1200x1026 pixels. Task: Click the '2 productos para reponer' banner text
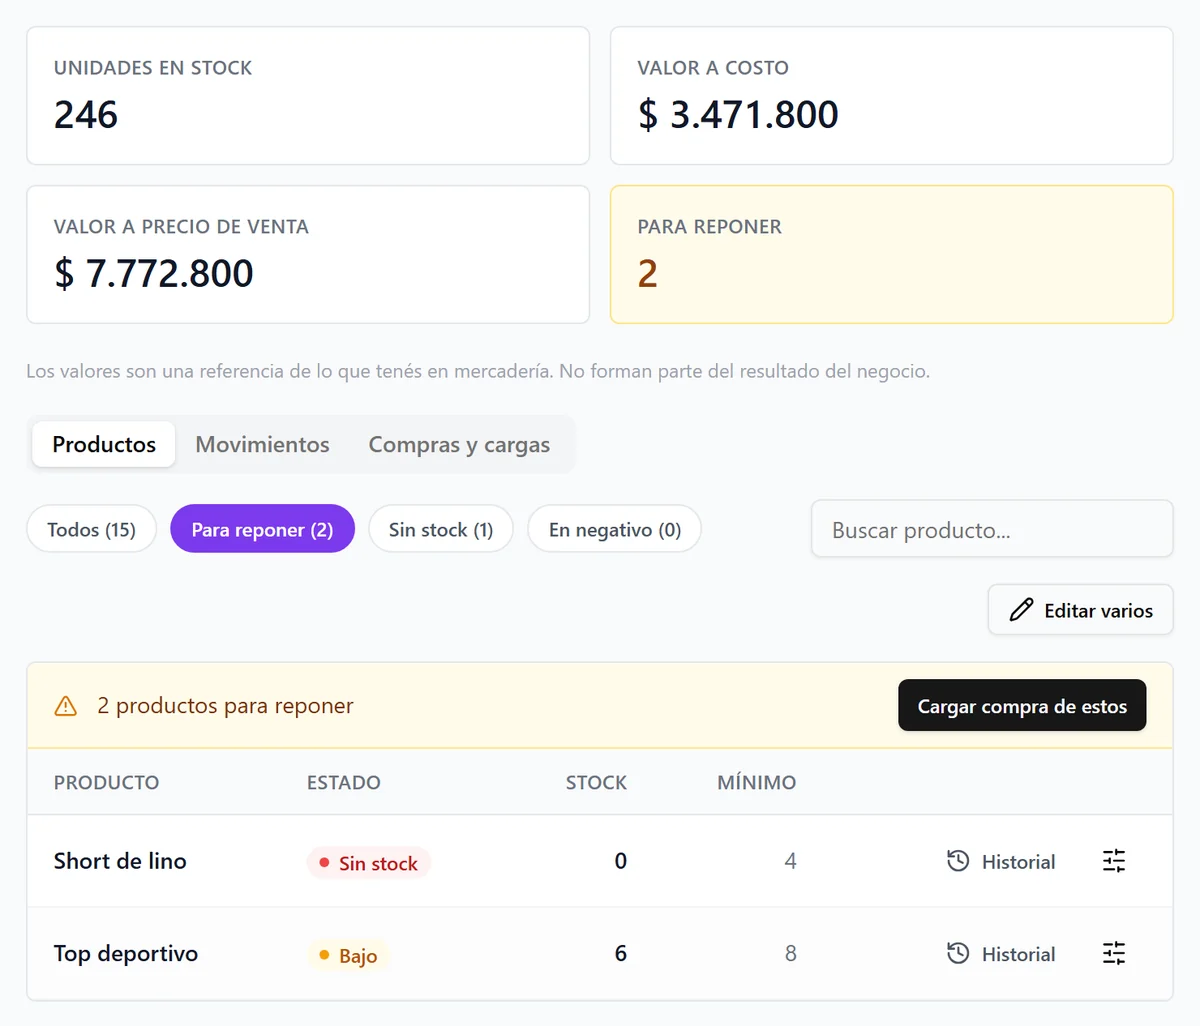225,706
